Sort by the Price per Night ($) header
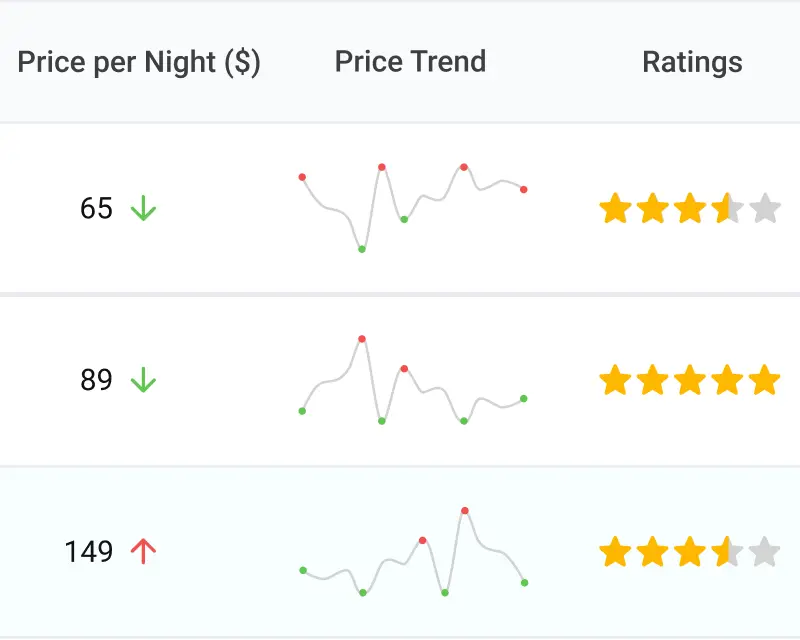 [139, 62]
